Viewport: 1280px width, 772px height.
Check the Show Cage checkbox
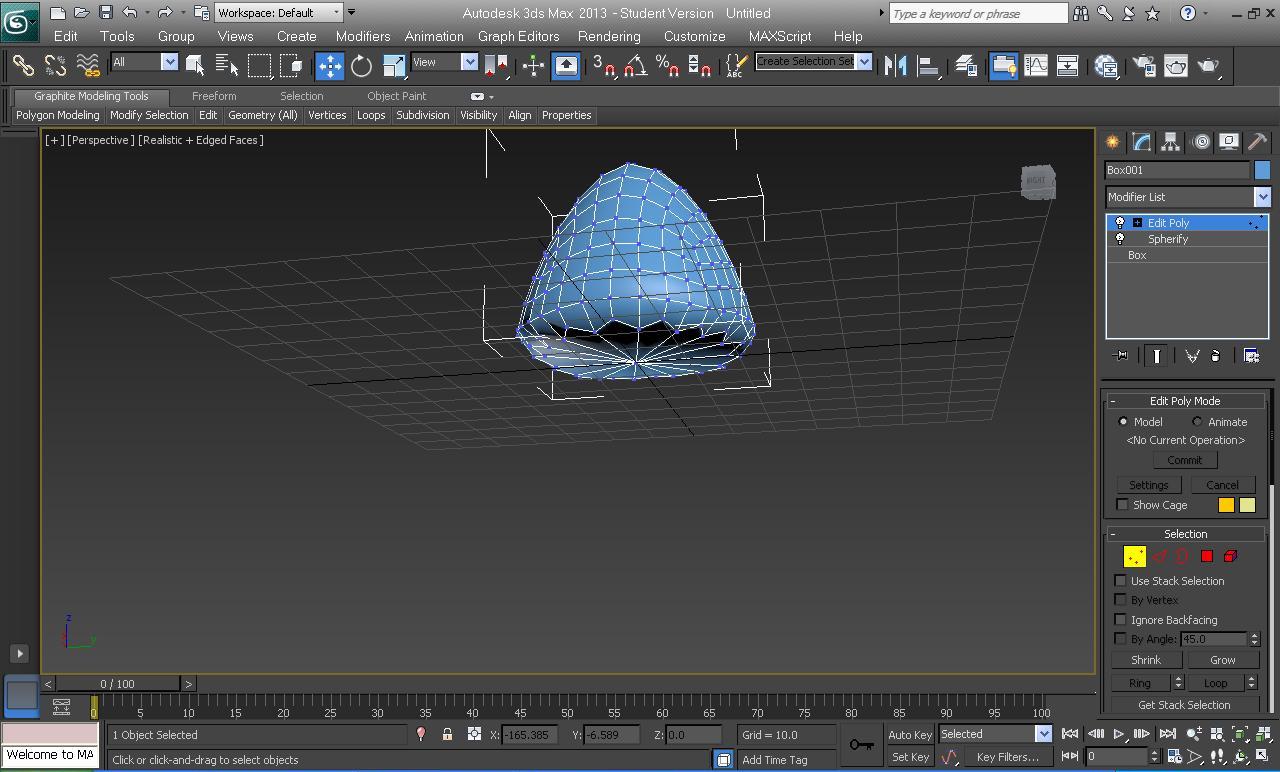click(x=1122, y=505)
